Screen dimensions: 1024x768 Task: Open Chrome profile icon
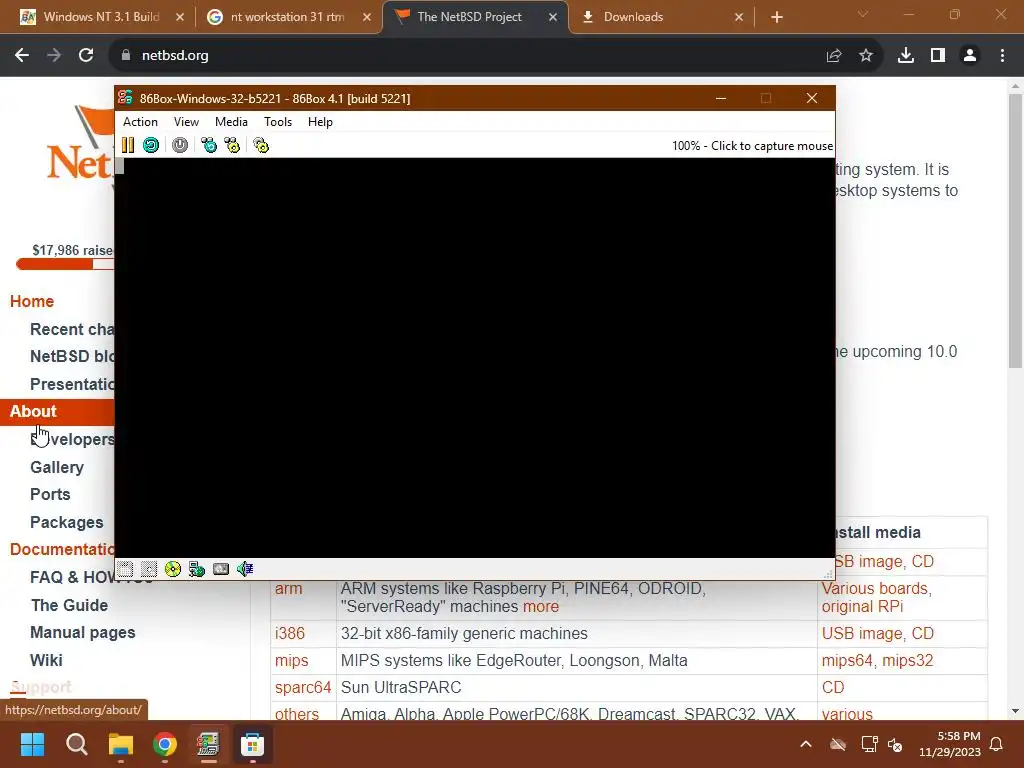coord(970,56)
